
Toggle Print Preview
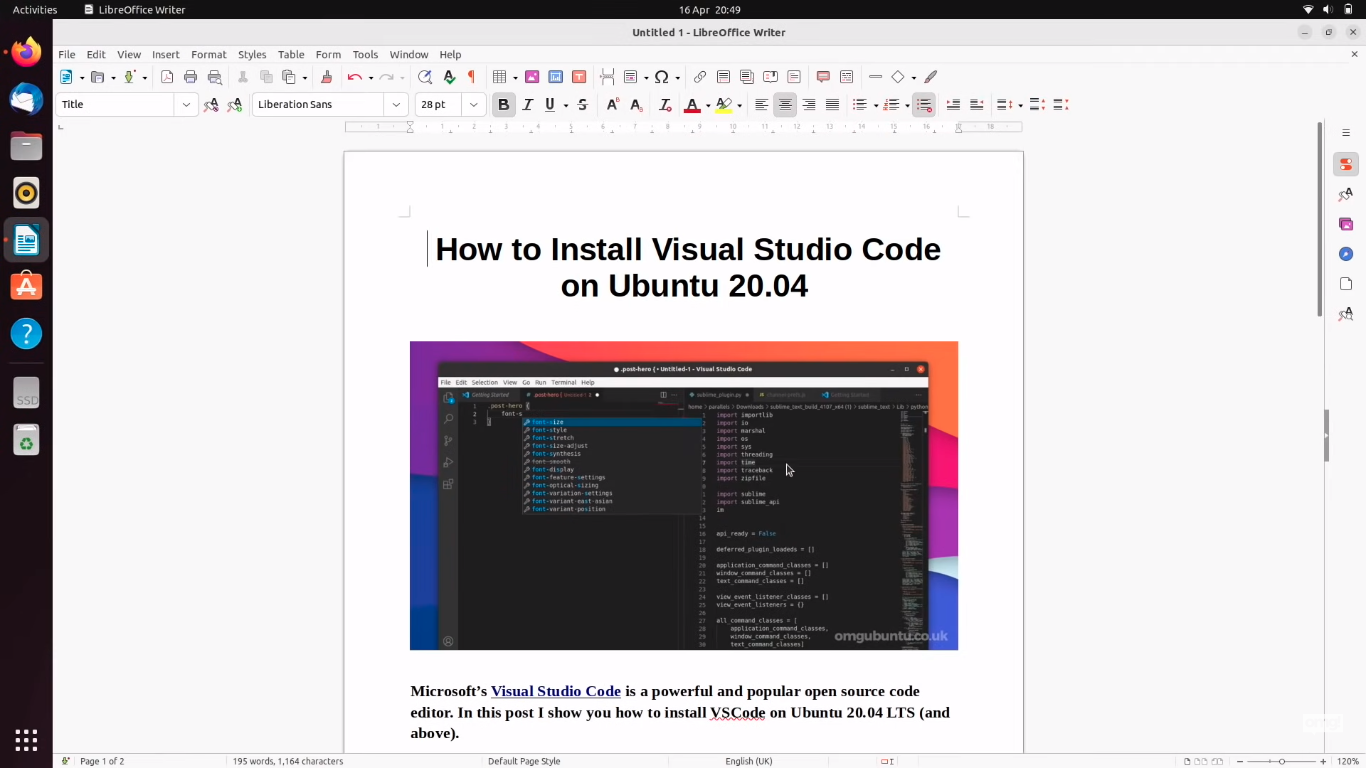click(x=214, y=77)
